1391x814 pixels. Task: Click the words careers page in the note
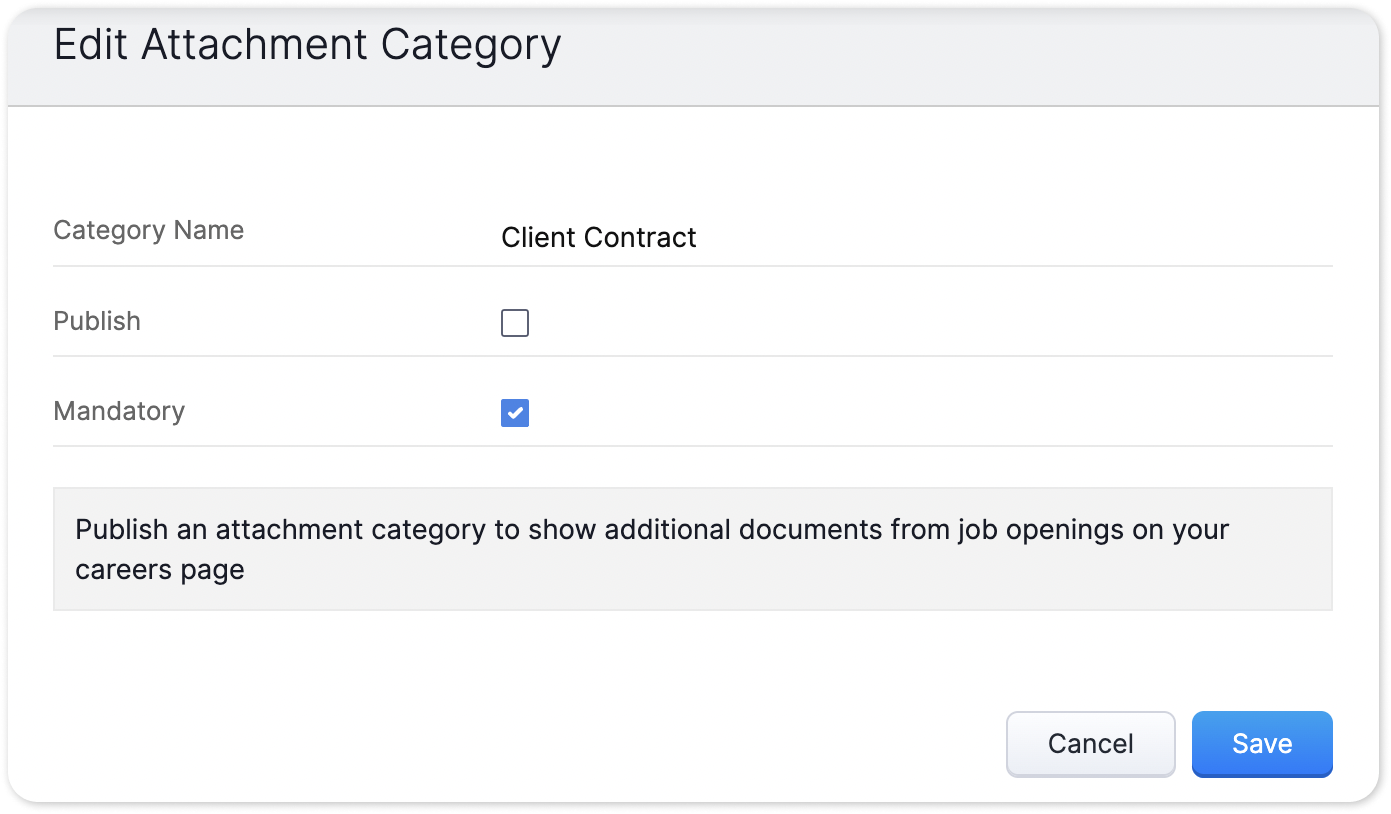tap(160, 570)
